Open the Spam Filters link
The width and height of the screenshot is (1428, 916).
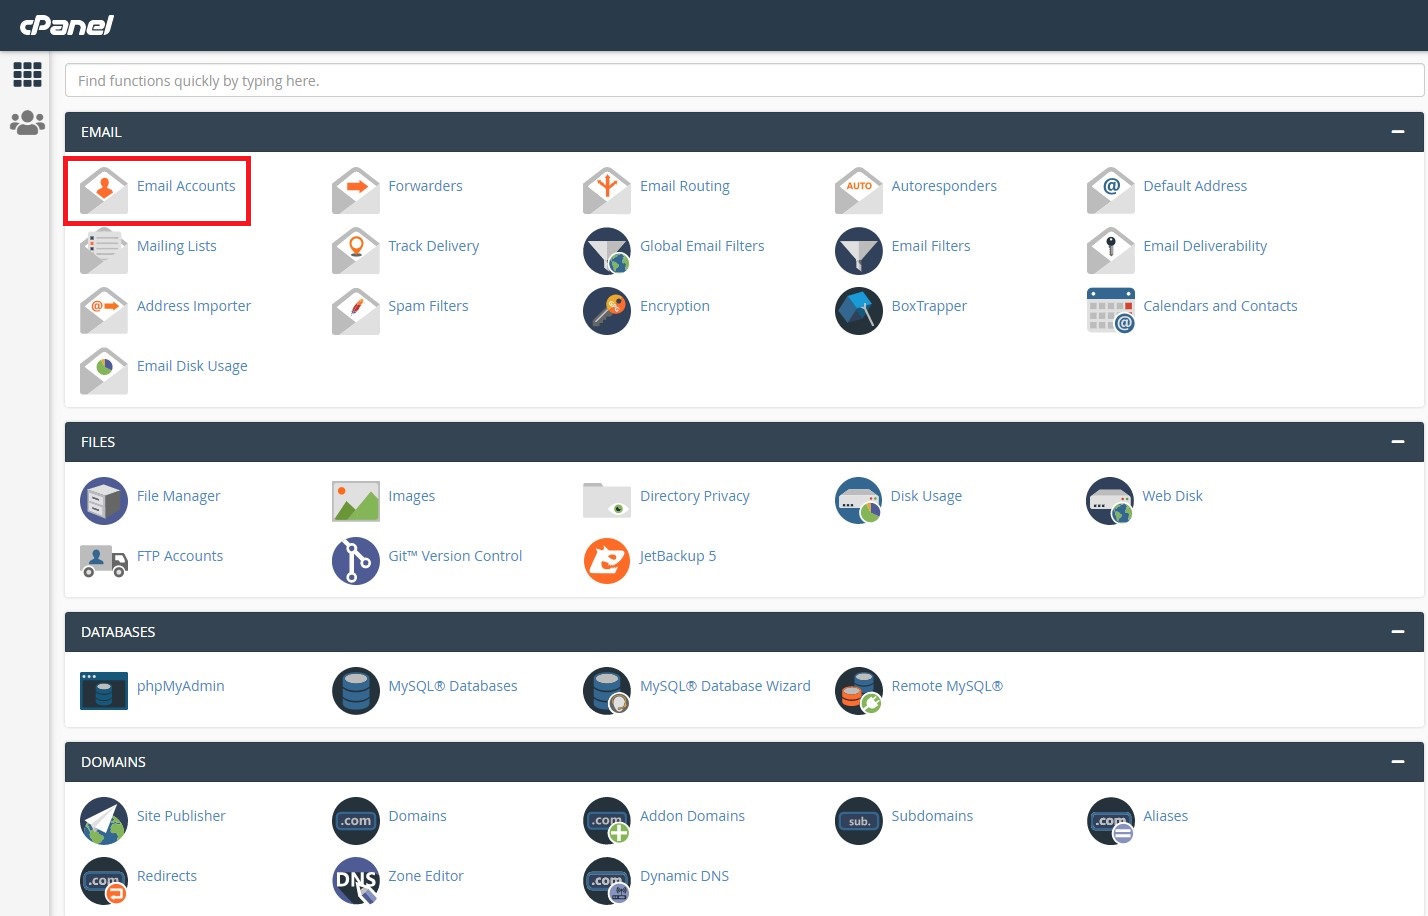pos(428,306)
